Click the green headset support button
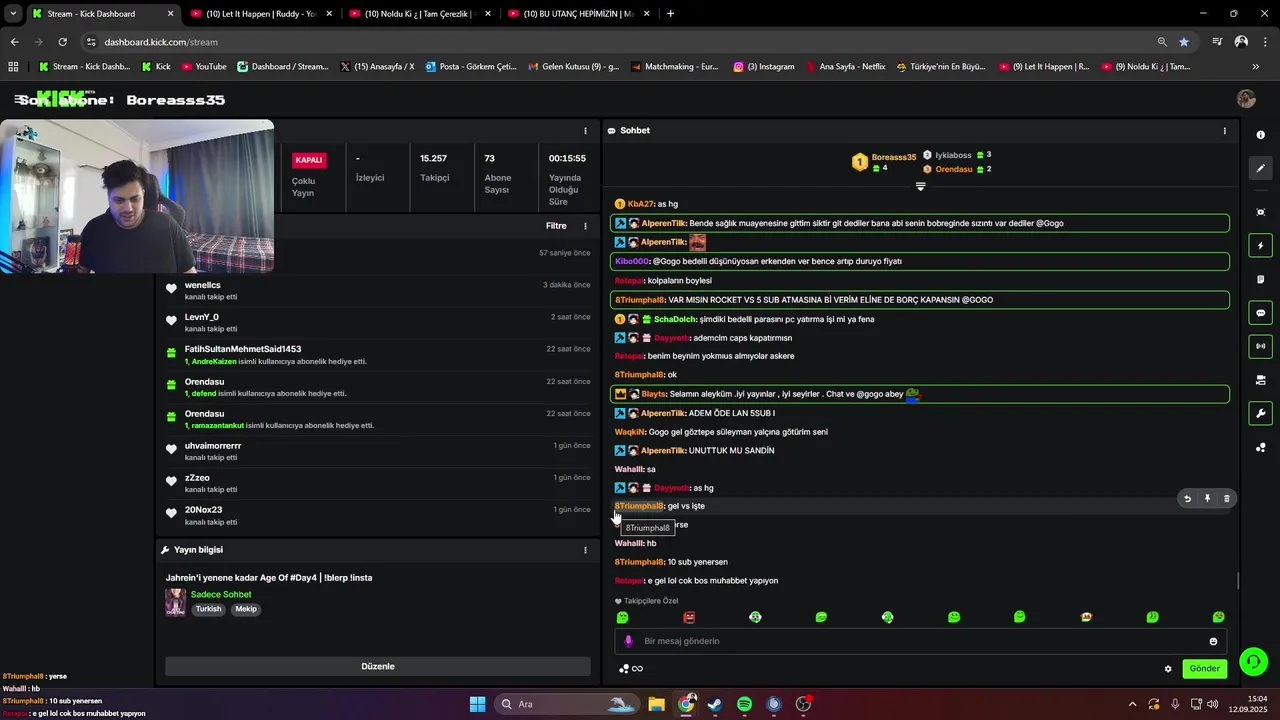 tap(1253, 662)
